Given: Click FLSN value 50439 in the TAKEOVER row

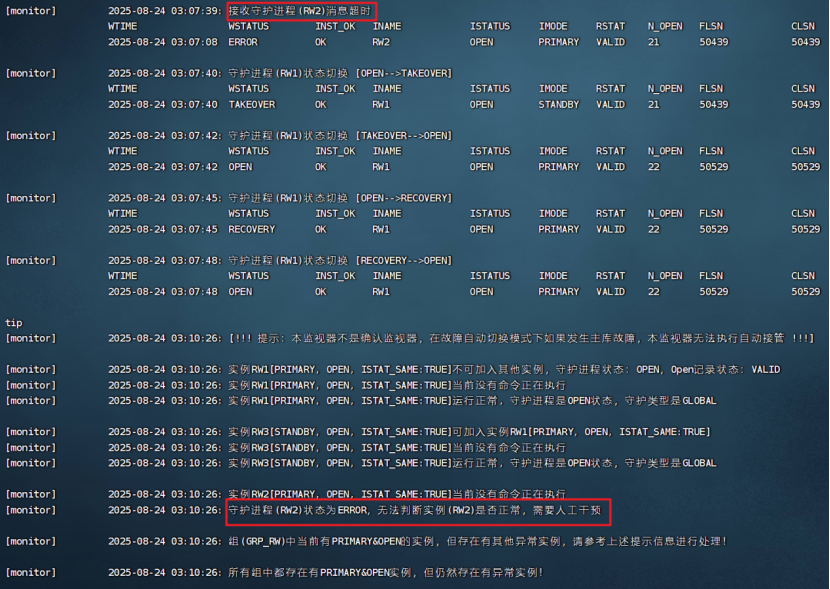Looking at the screenshot, I should click(714, 105).
